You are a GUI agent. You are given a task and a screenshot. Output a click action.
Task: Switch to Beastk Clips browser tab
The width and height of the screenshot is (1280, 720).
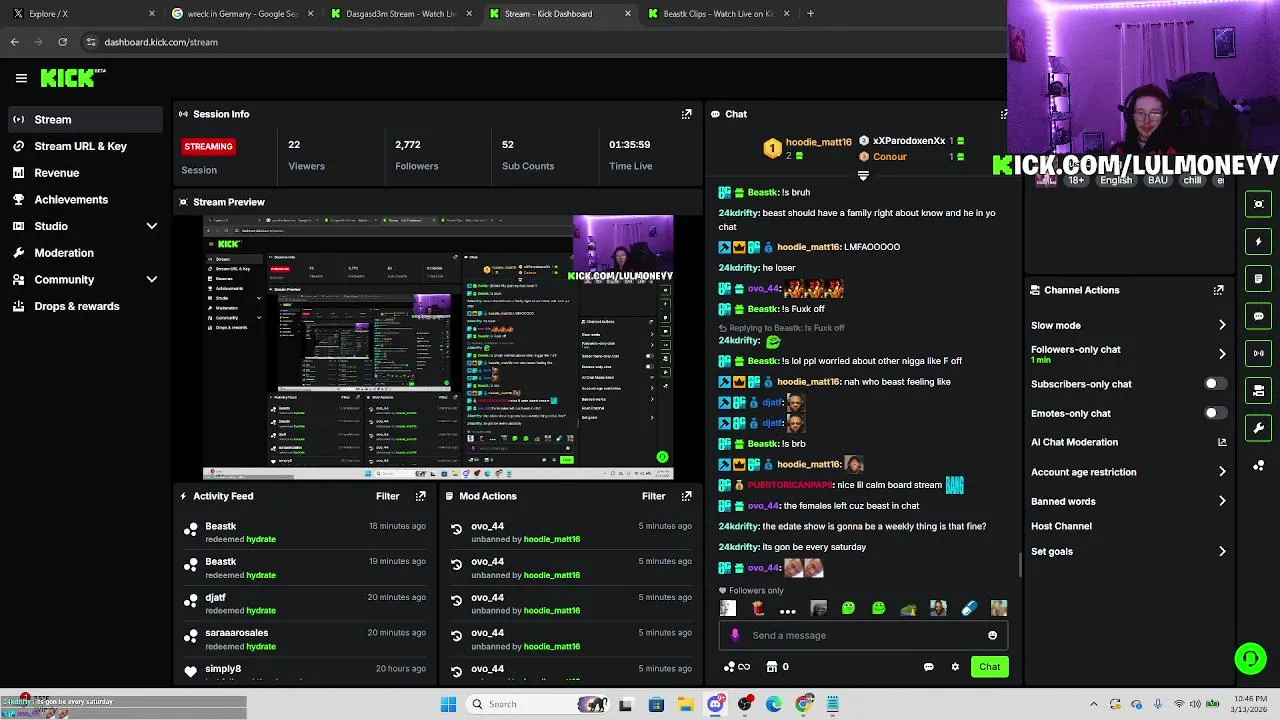[718, 14]
